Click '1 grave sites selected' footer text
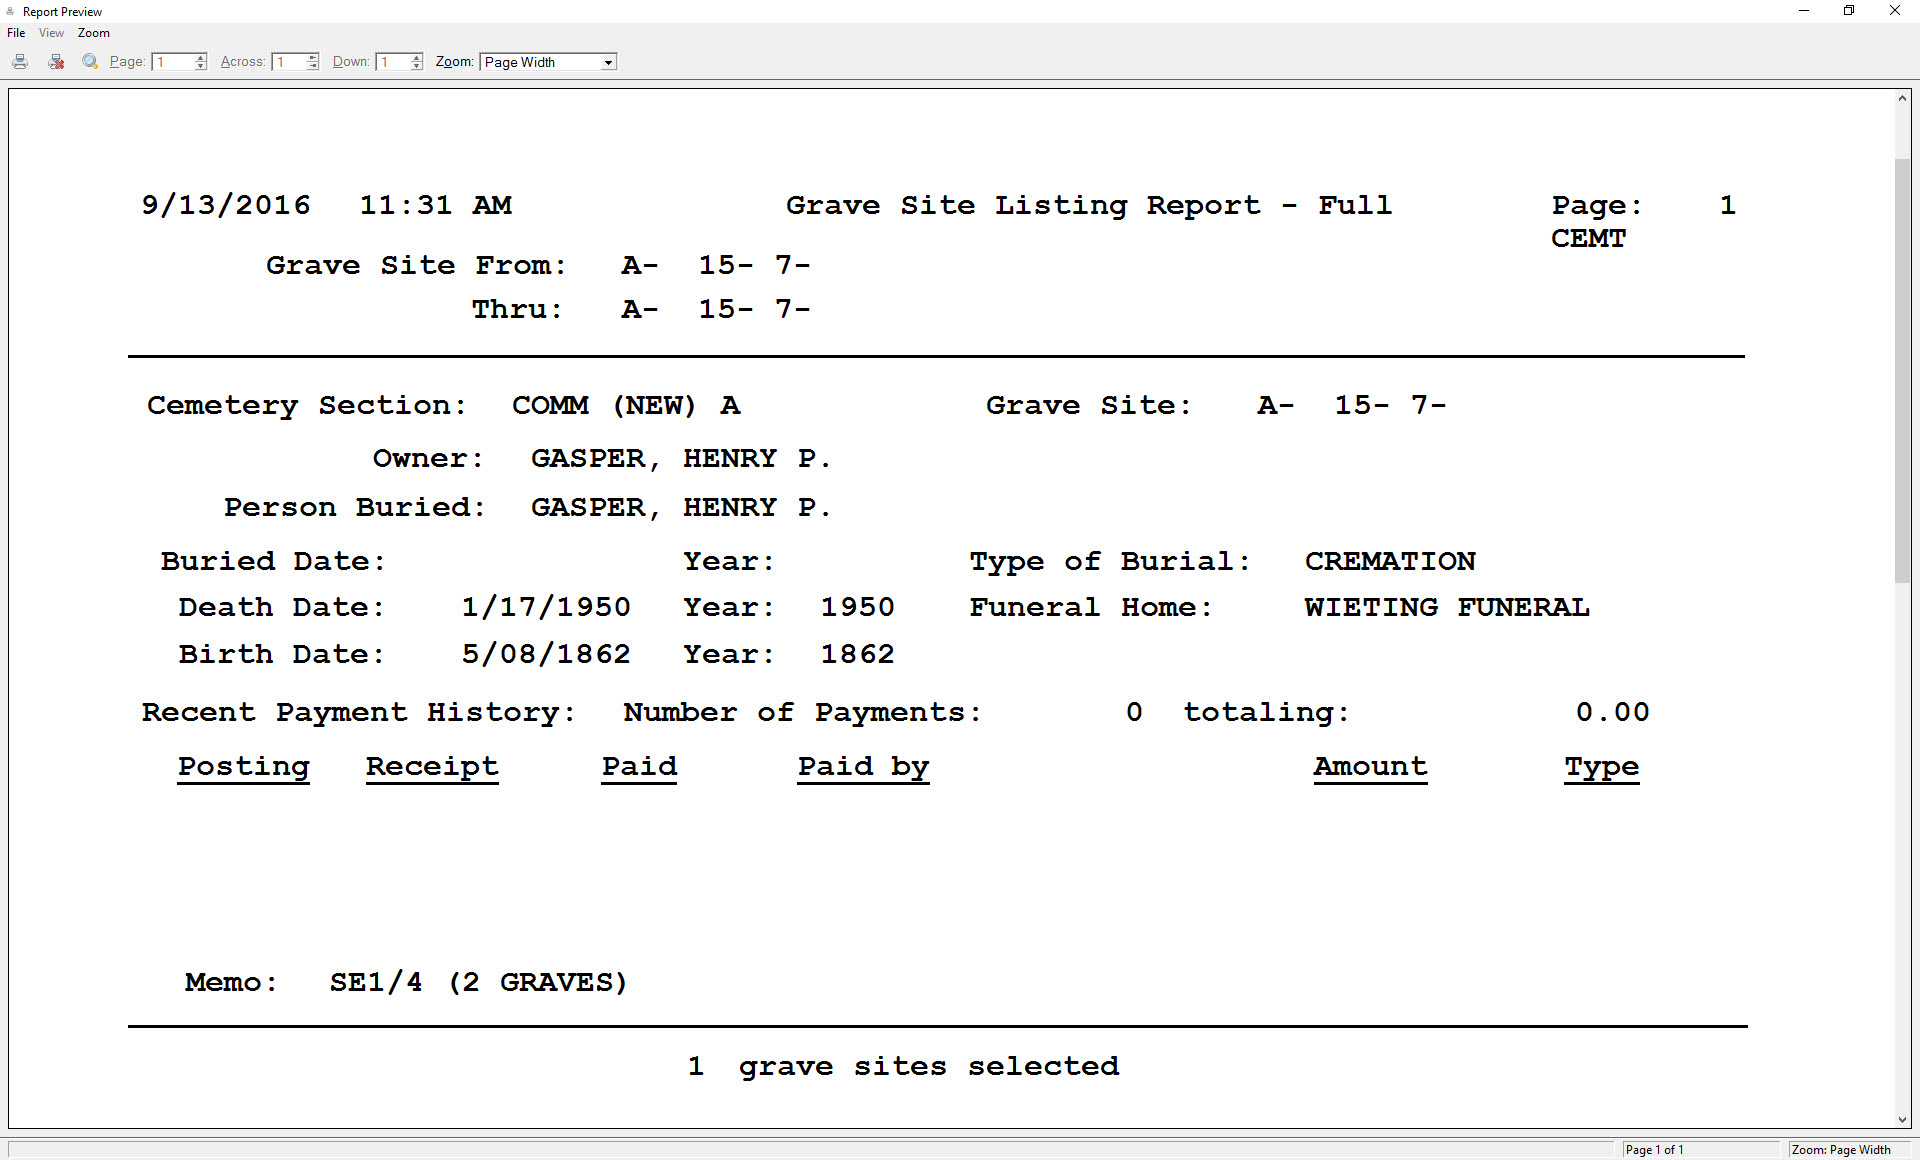 point(903,1067)
